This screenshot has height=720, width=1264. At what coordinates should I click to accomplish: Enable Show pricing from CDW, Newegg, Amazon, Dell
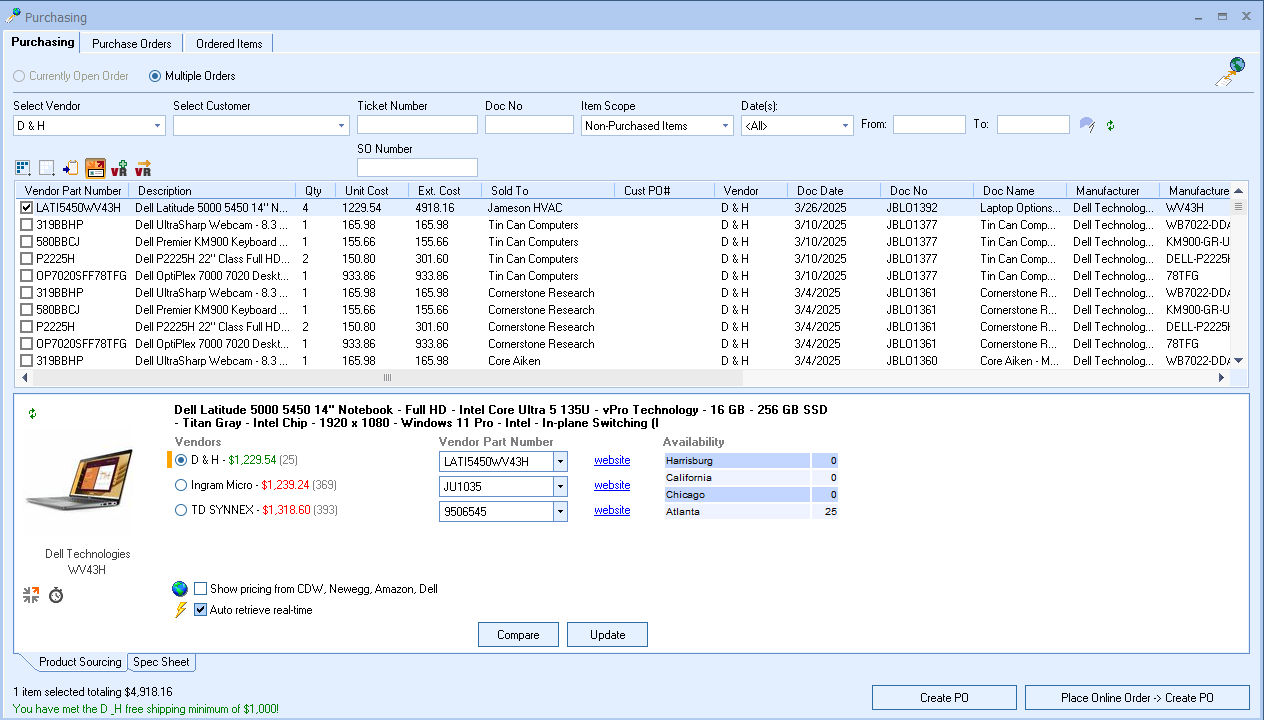coord(201,589)
